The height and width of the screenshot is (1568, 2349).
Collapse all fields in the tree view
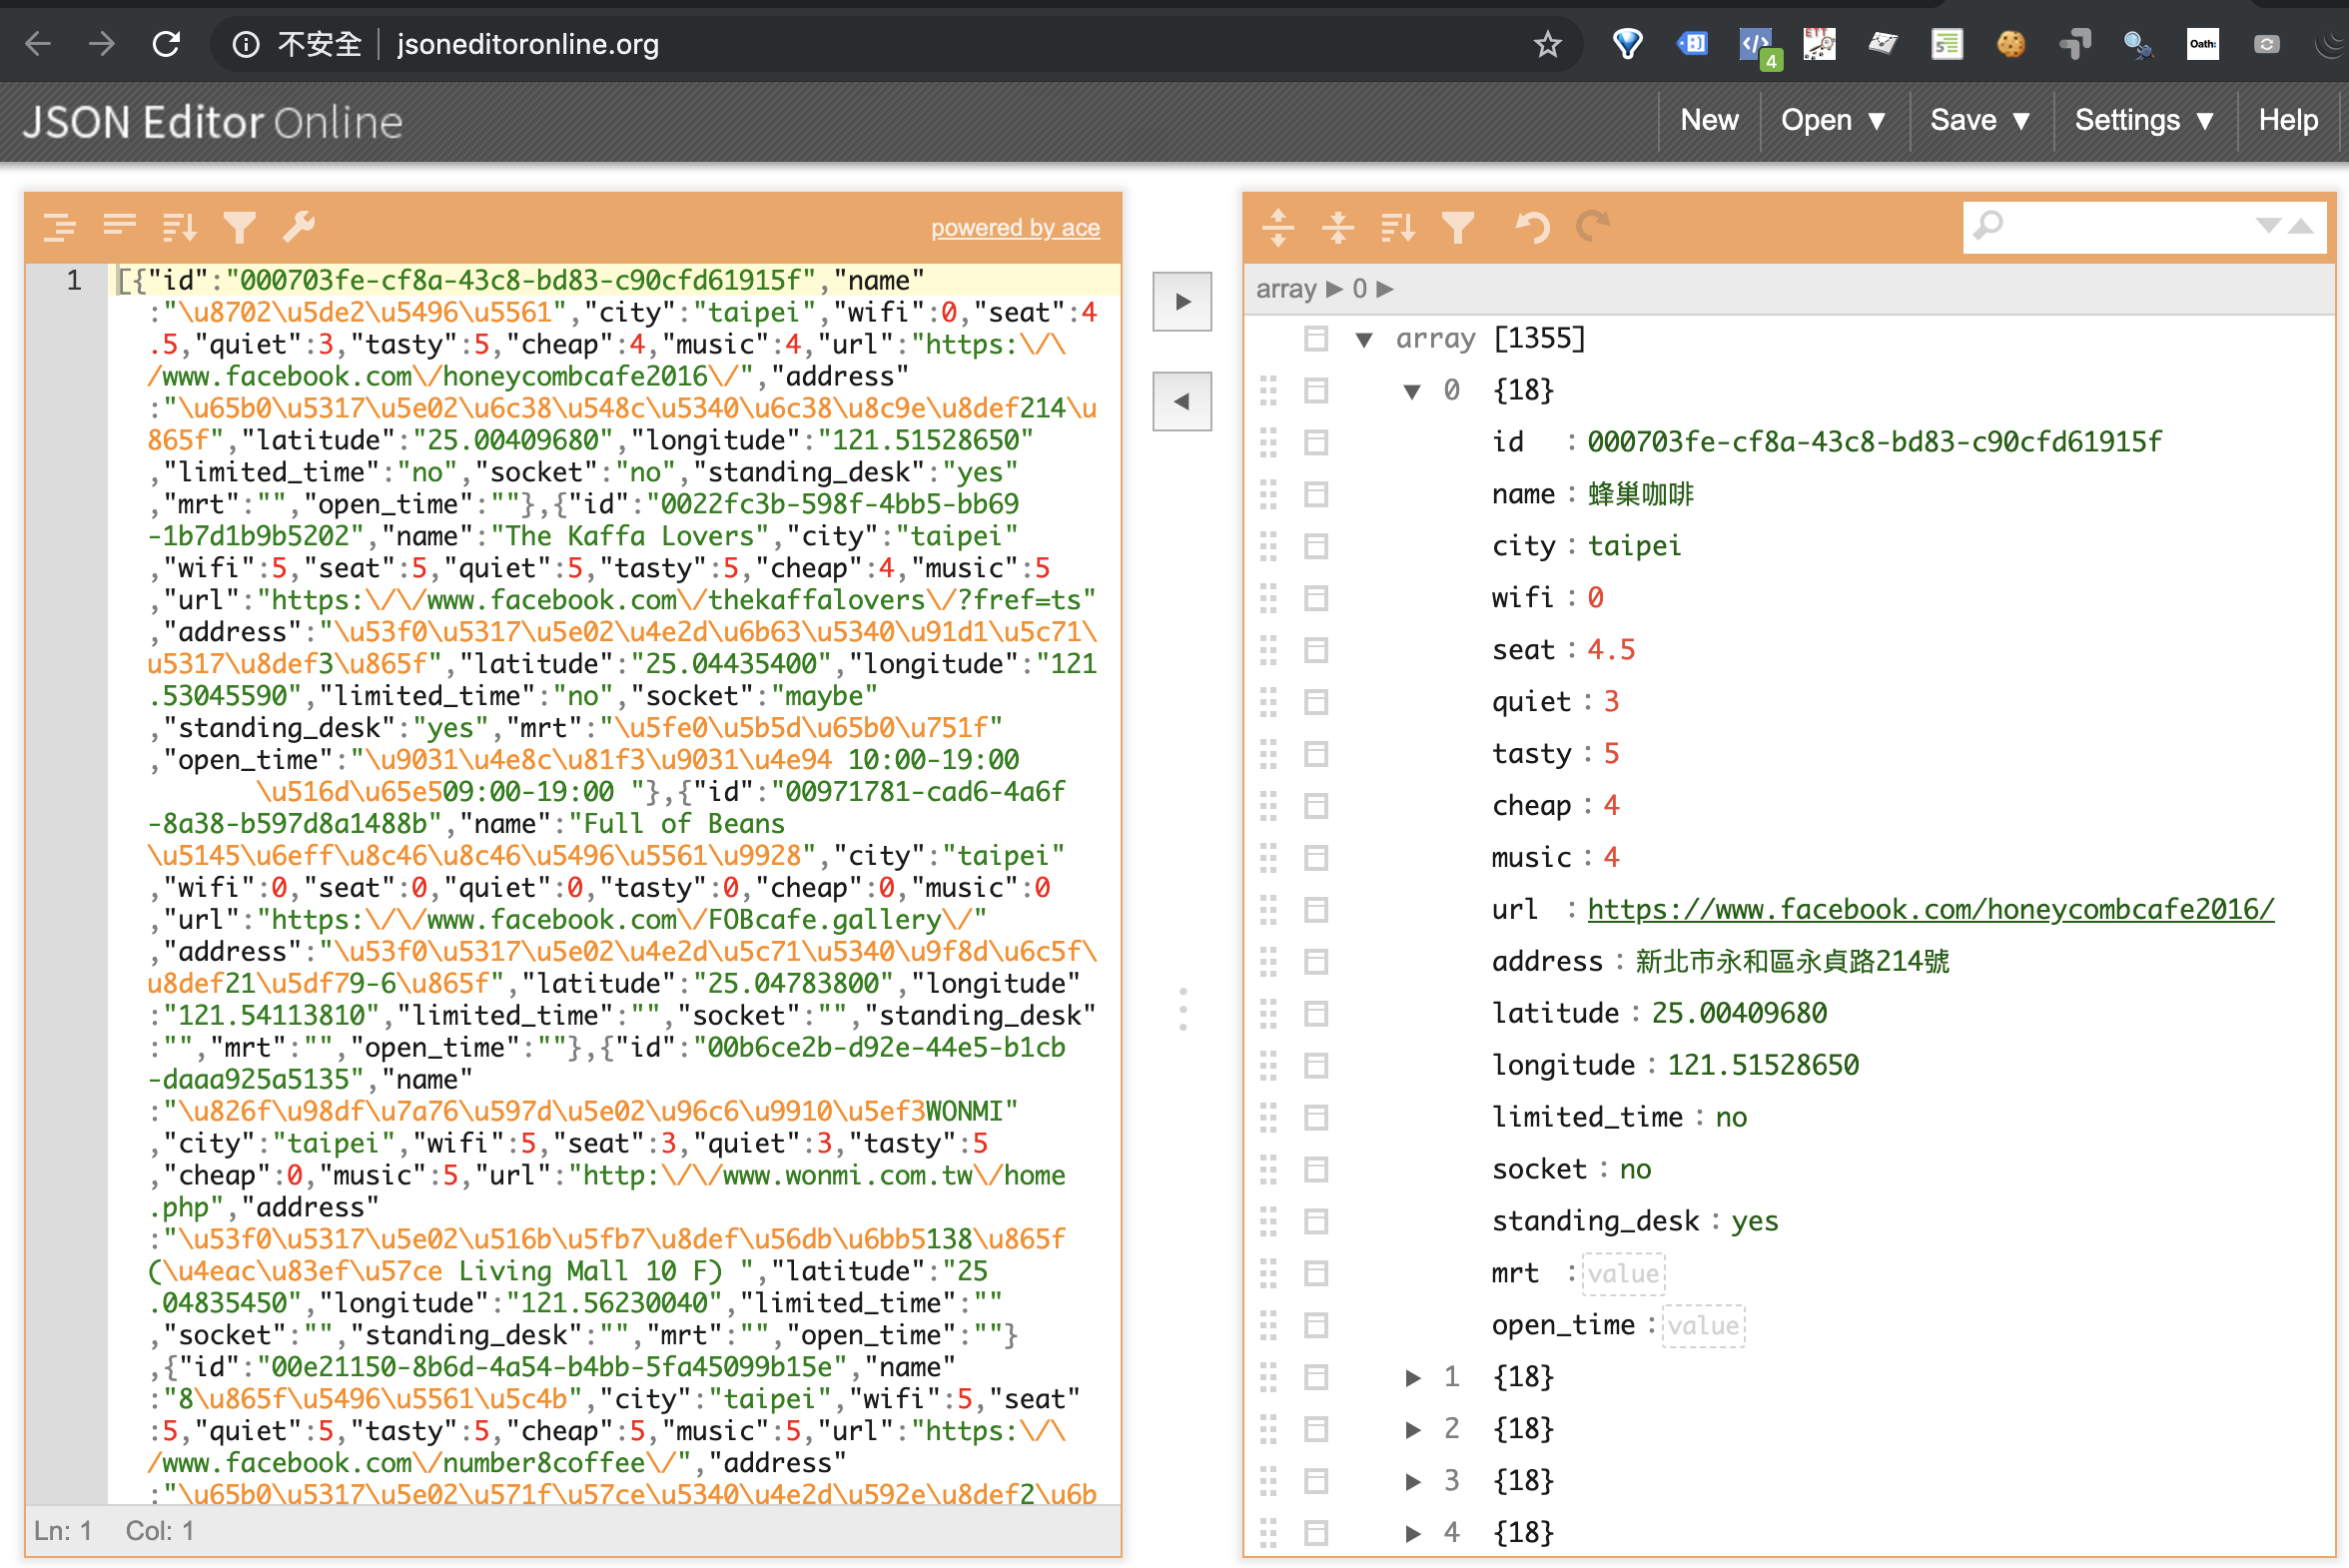click(1339, 227)
